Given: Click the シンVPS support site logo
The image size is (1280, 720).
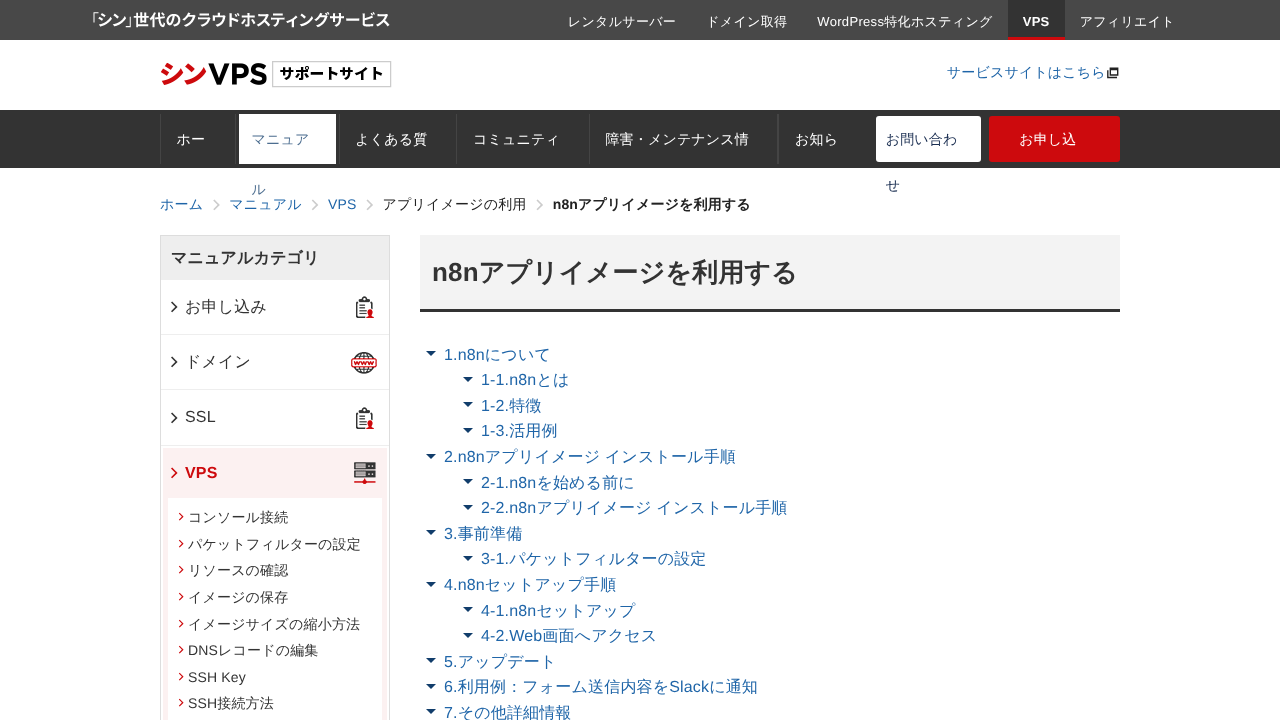Looking at the screenshot, I should point(275,74).
